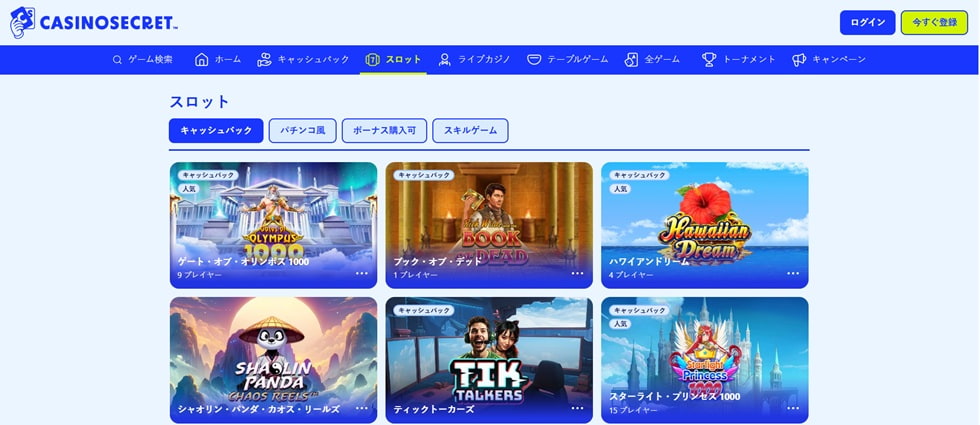Open cashback hand-coin icon in navbar
The image size is (980, 425).
(x=264, y=60)
